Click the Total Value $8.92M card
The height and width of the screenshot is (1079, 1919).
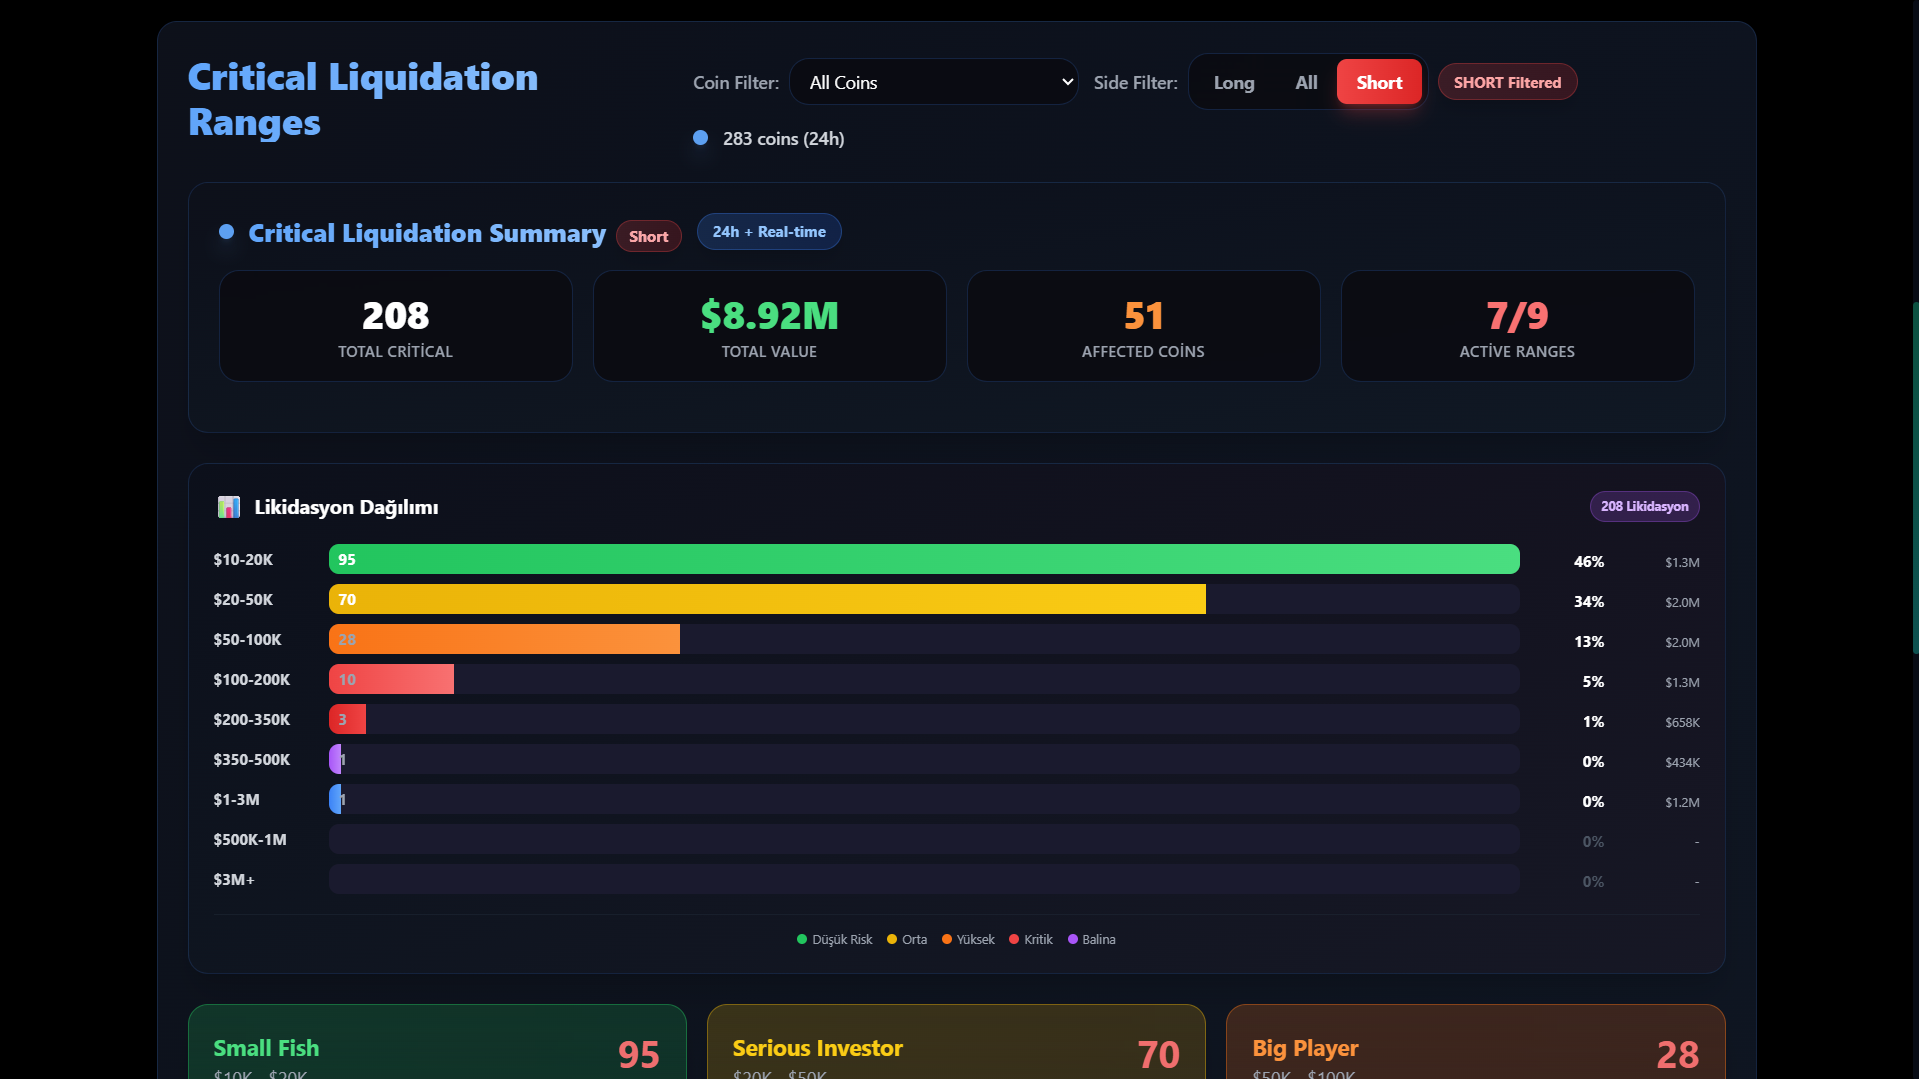tap(769, 326)
